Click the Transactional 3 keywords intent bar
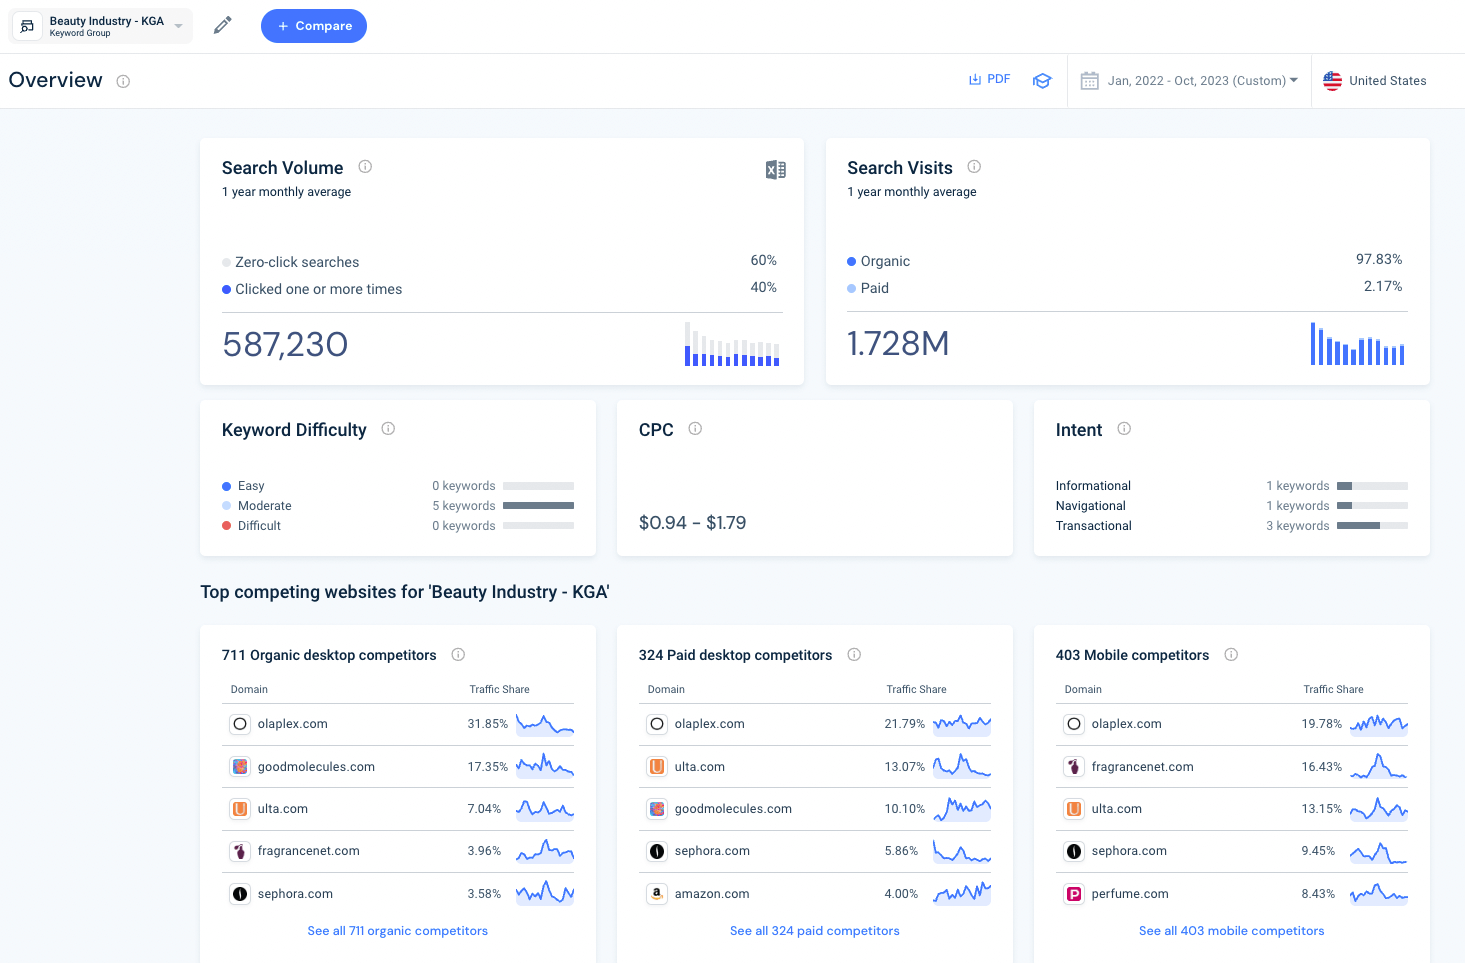This screenshot has width=1465, height=963. click(x=1372, y=526)
